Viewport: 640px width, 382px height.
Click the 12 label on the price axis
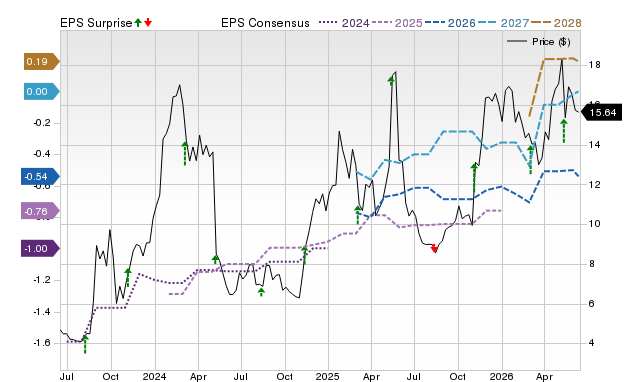[x=594, y=185]
